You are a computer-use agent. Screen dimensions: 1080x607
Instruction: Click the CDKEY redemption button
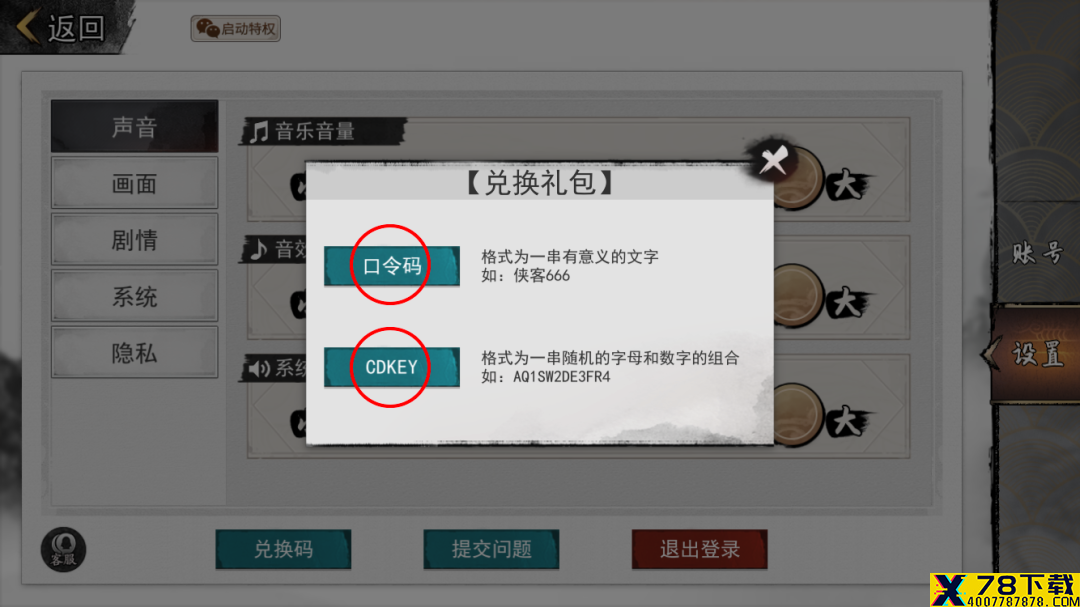point(392,367)
